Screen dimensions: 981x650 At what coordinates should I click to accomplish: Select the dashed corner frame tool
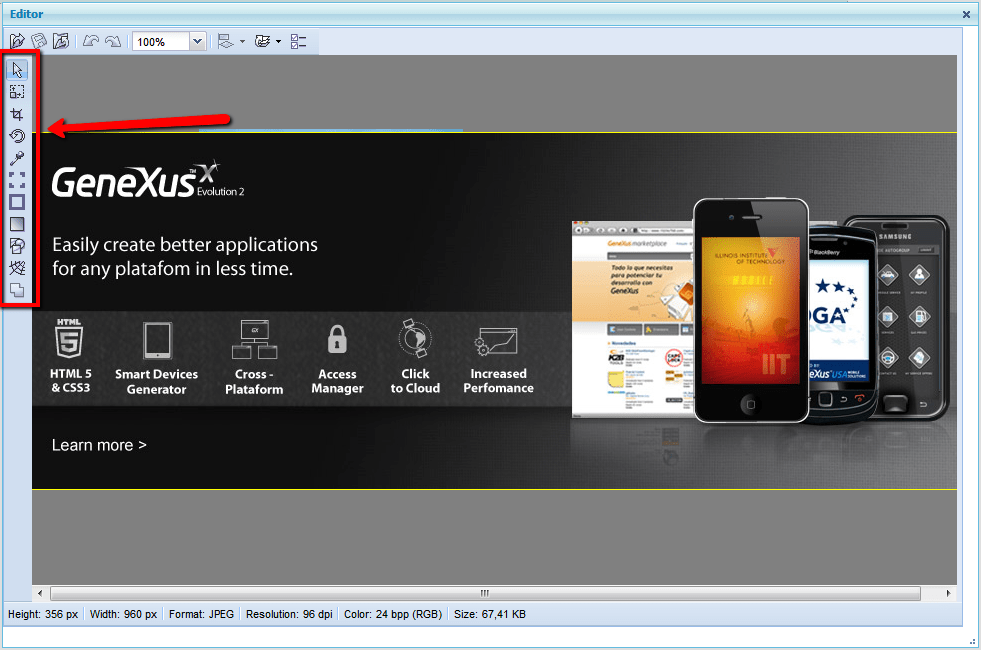tap(17, 180)
